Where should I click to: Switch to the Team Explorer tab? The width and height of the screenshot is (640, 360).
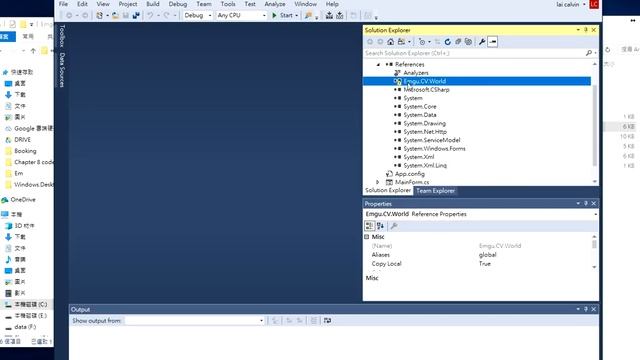(x=436, y=191)
